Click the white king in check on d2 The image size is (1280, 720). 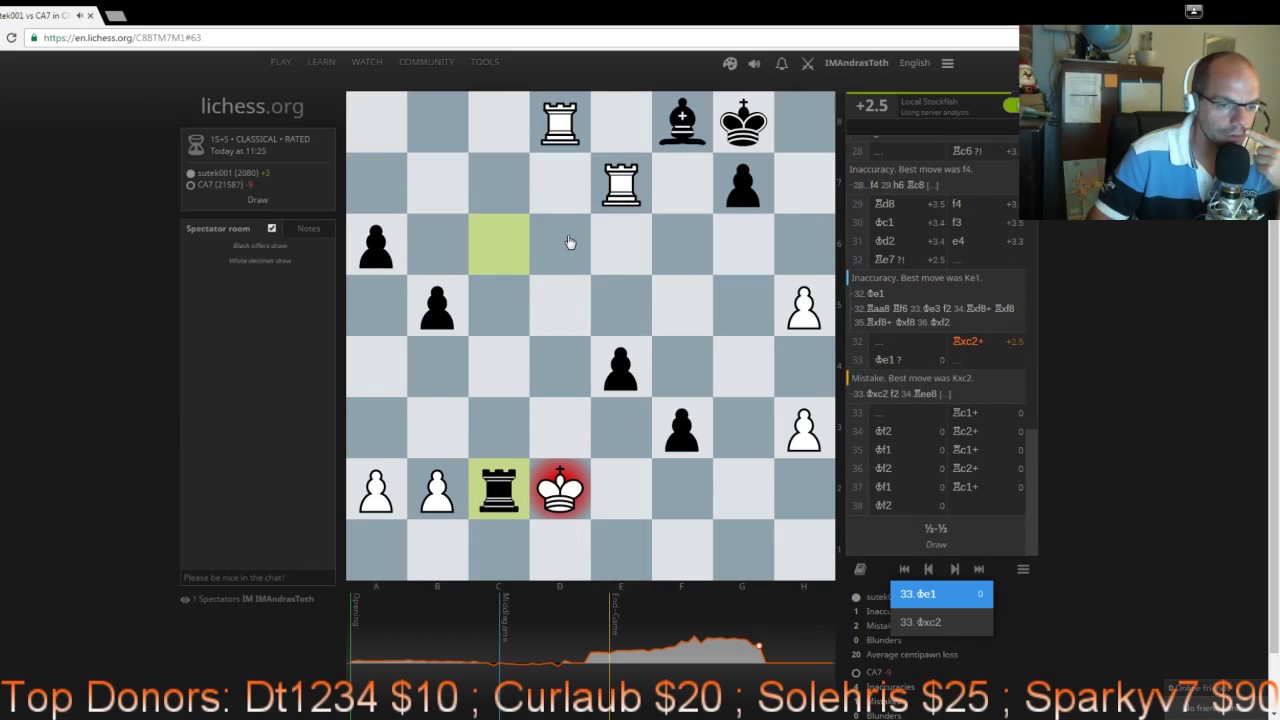560,490
